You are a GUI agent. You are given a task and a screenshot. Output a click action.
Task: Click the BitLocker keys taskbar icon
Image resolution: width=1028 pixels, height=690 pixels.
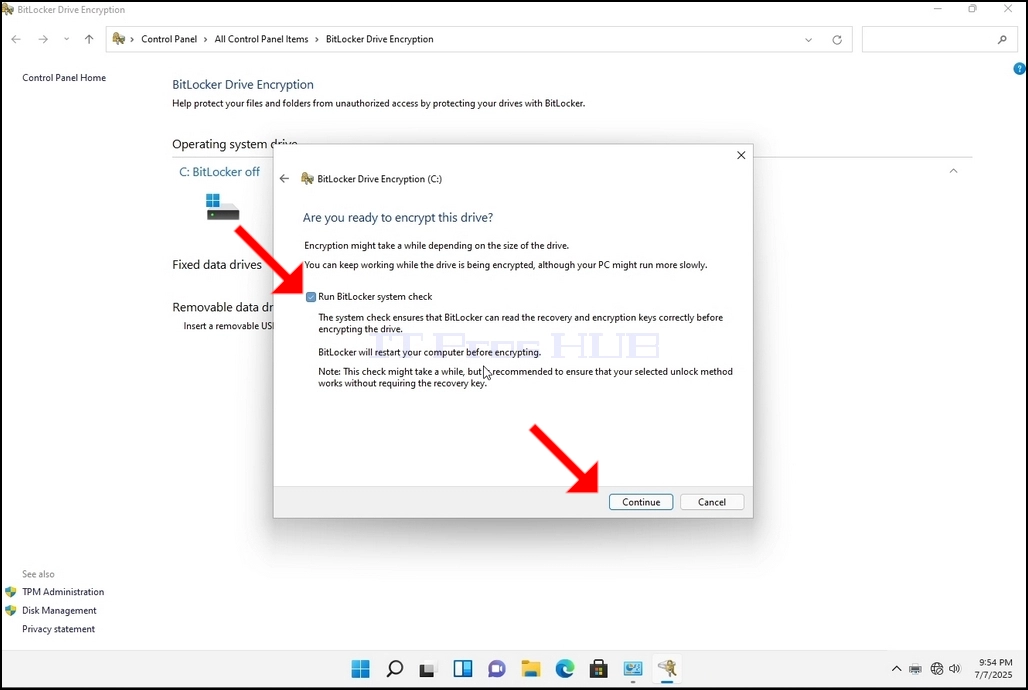[667, 668]
